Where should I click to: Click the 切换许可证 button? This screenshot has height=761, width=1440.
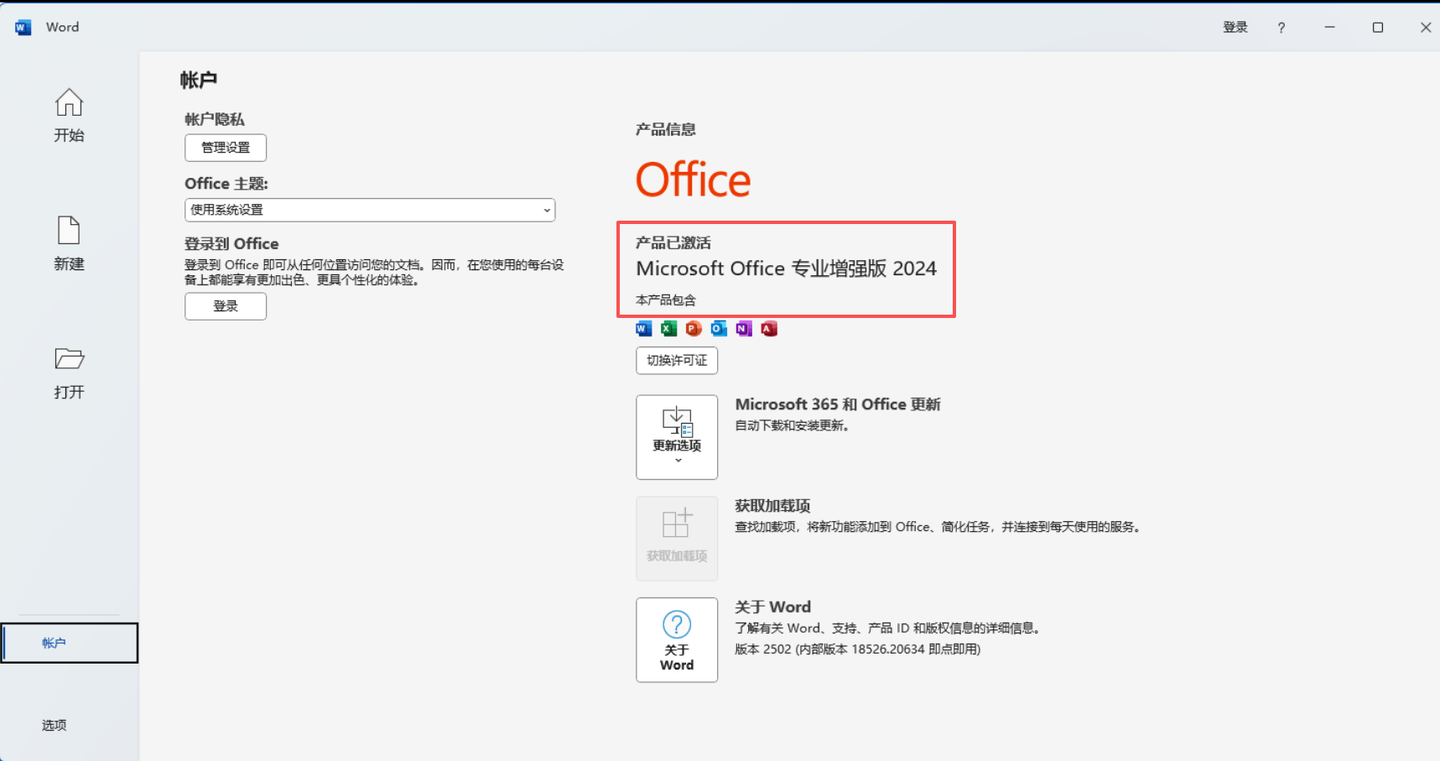[x=677, y=360]
